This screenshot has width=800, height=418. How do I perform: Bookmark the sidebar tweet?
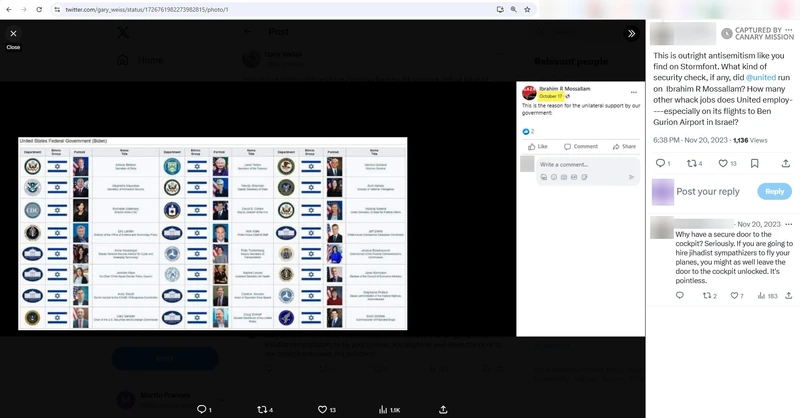755,163
